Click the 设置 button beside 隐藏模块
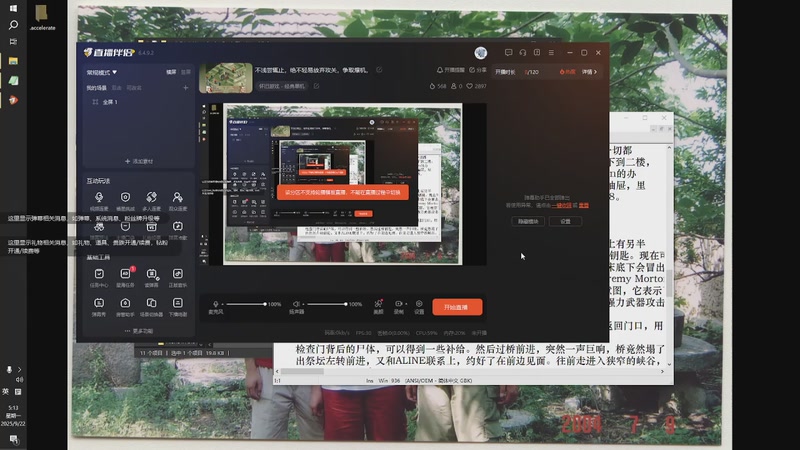This screenshot has height=450, width=800. [x=565, y=221]
